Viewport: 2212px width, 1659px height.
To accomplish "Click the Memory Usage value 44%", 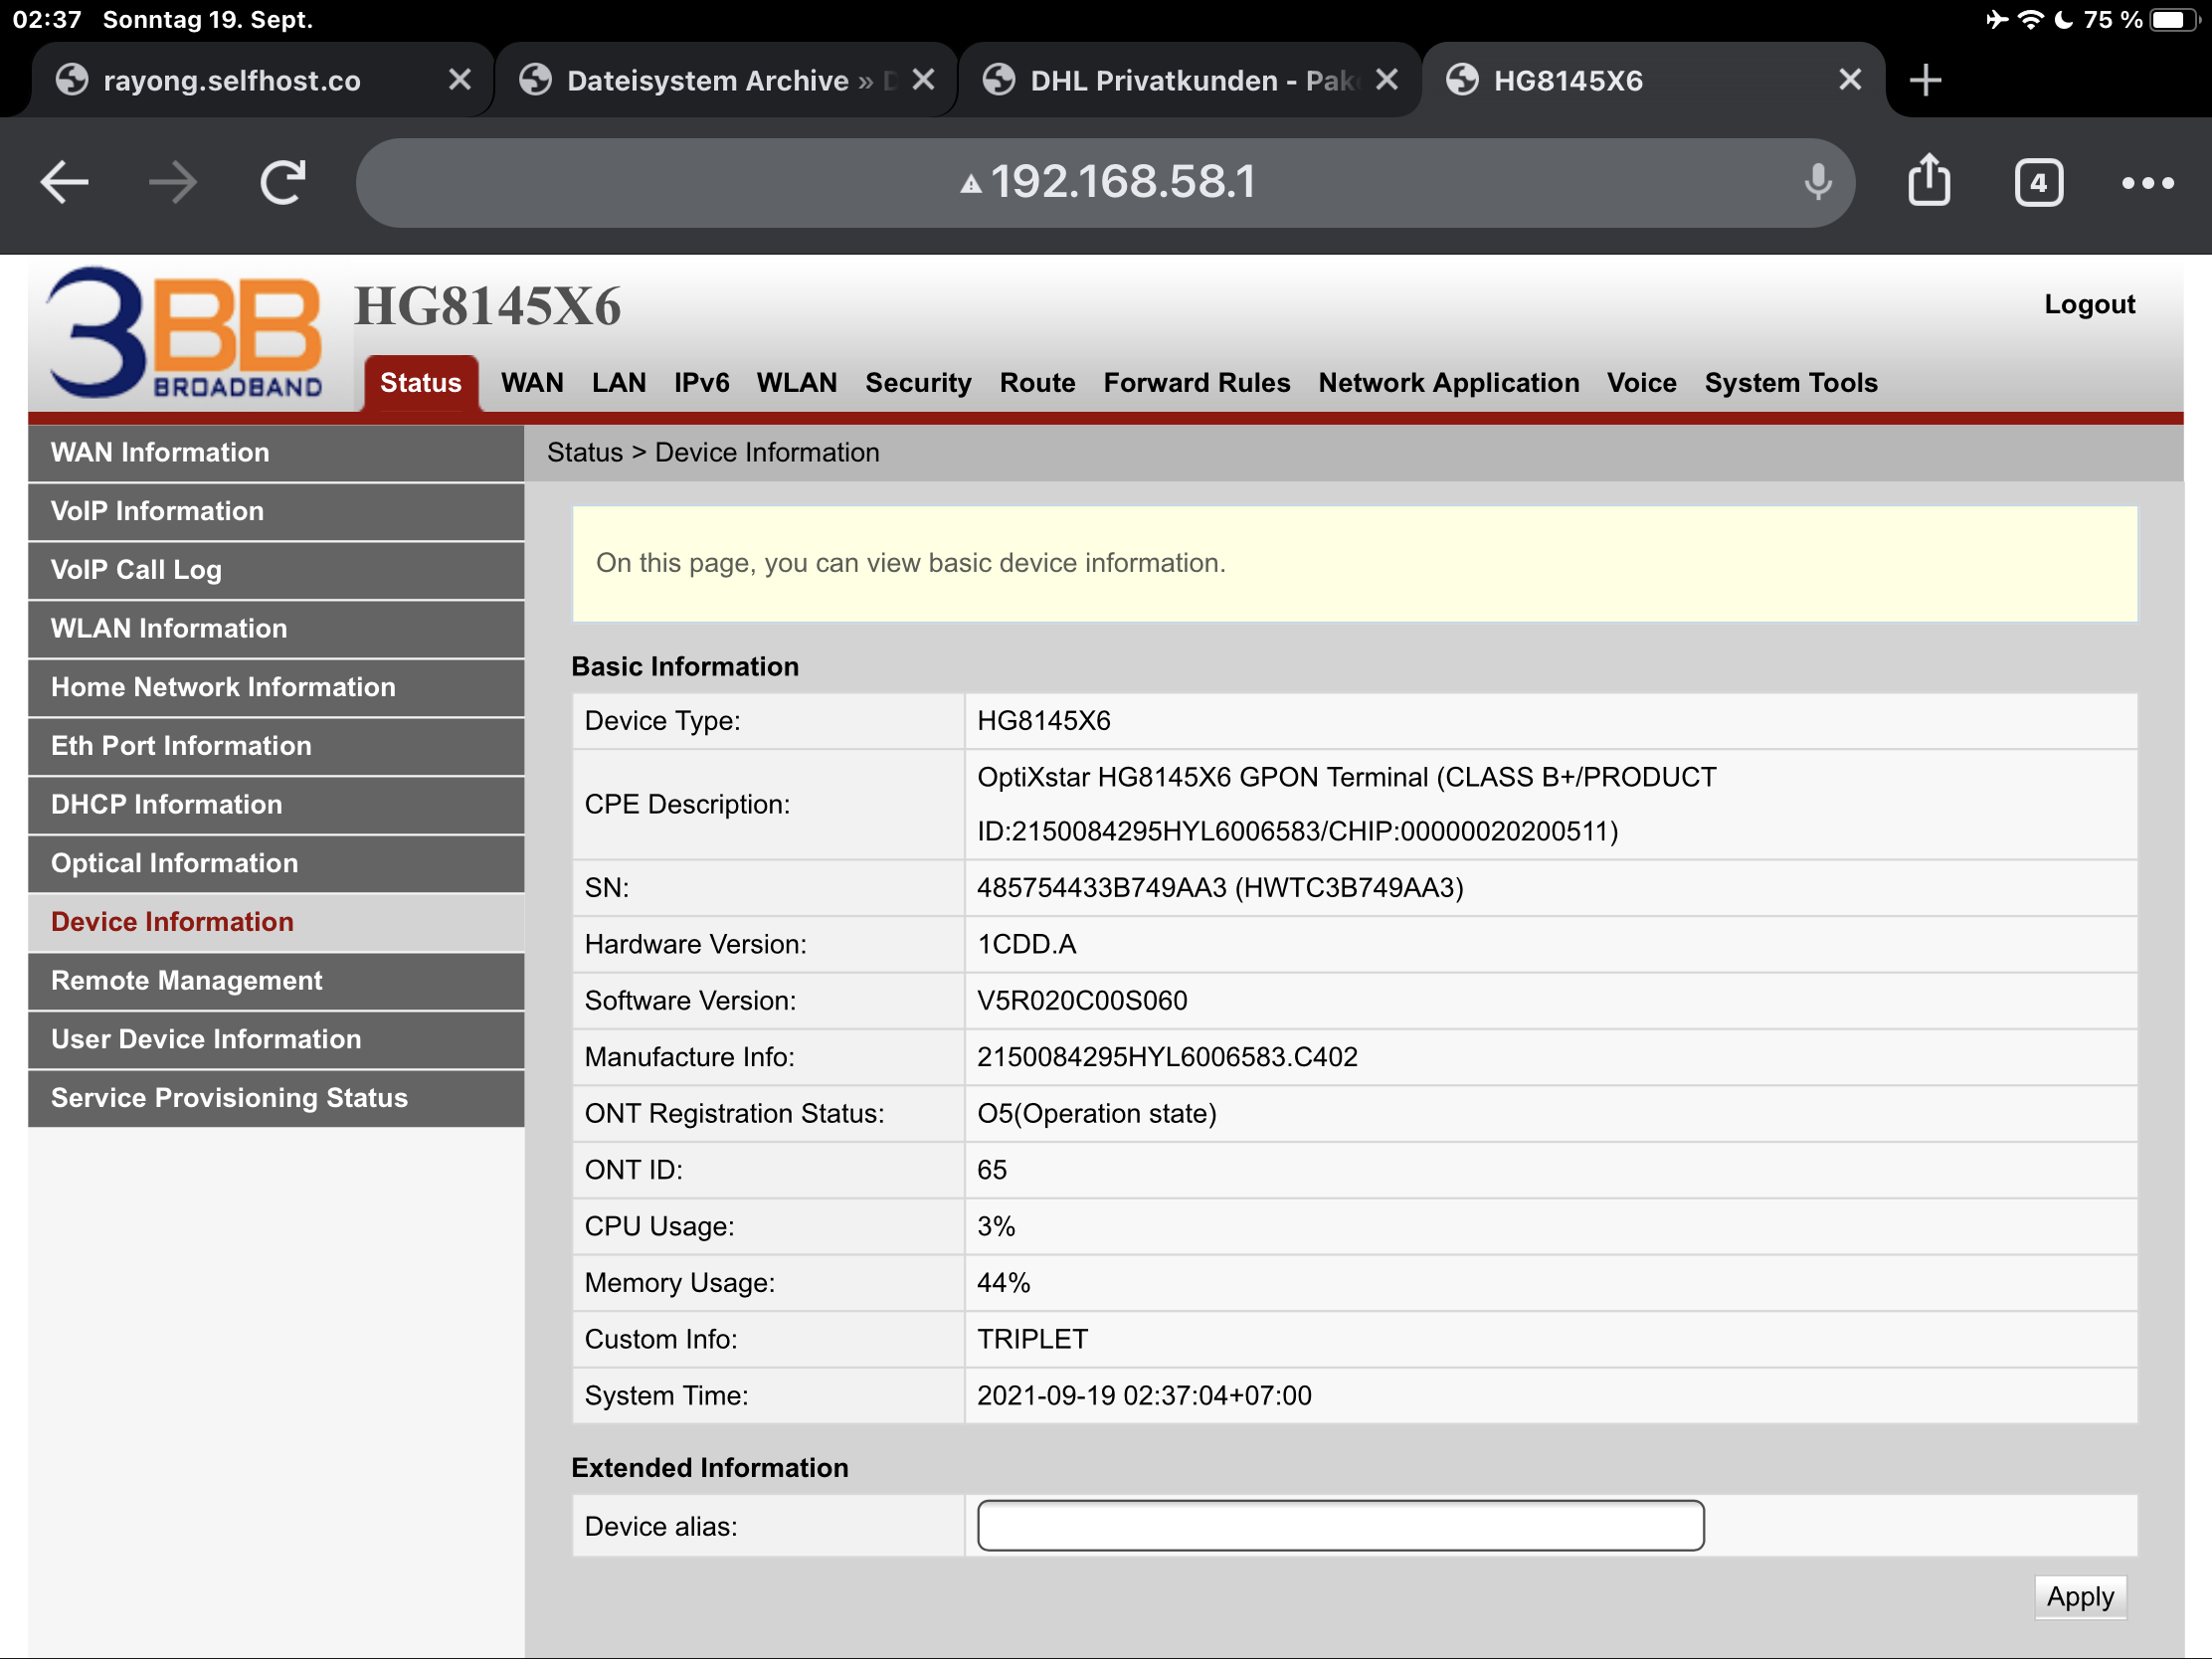I will (1003, 1283).
